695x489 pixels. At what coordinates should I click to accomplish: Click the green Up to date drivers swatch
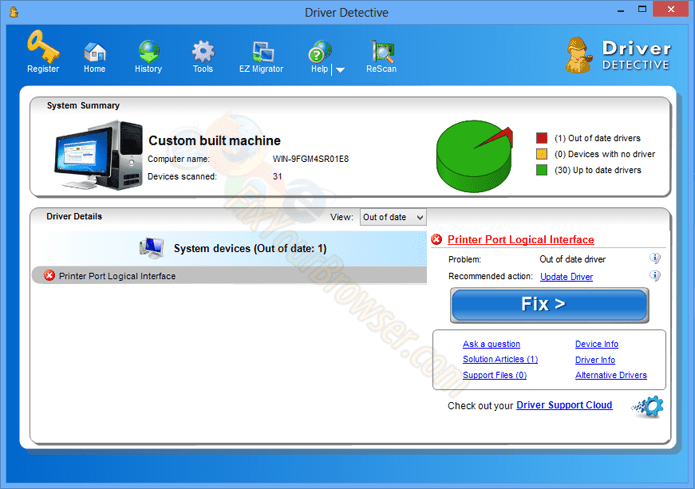[541, 170]
